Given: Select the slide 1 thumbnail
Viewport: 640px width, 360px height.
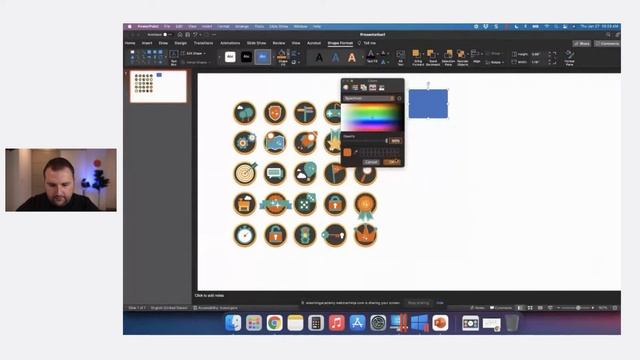Looking at the screenshot, I should (x=158, y=87).
